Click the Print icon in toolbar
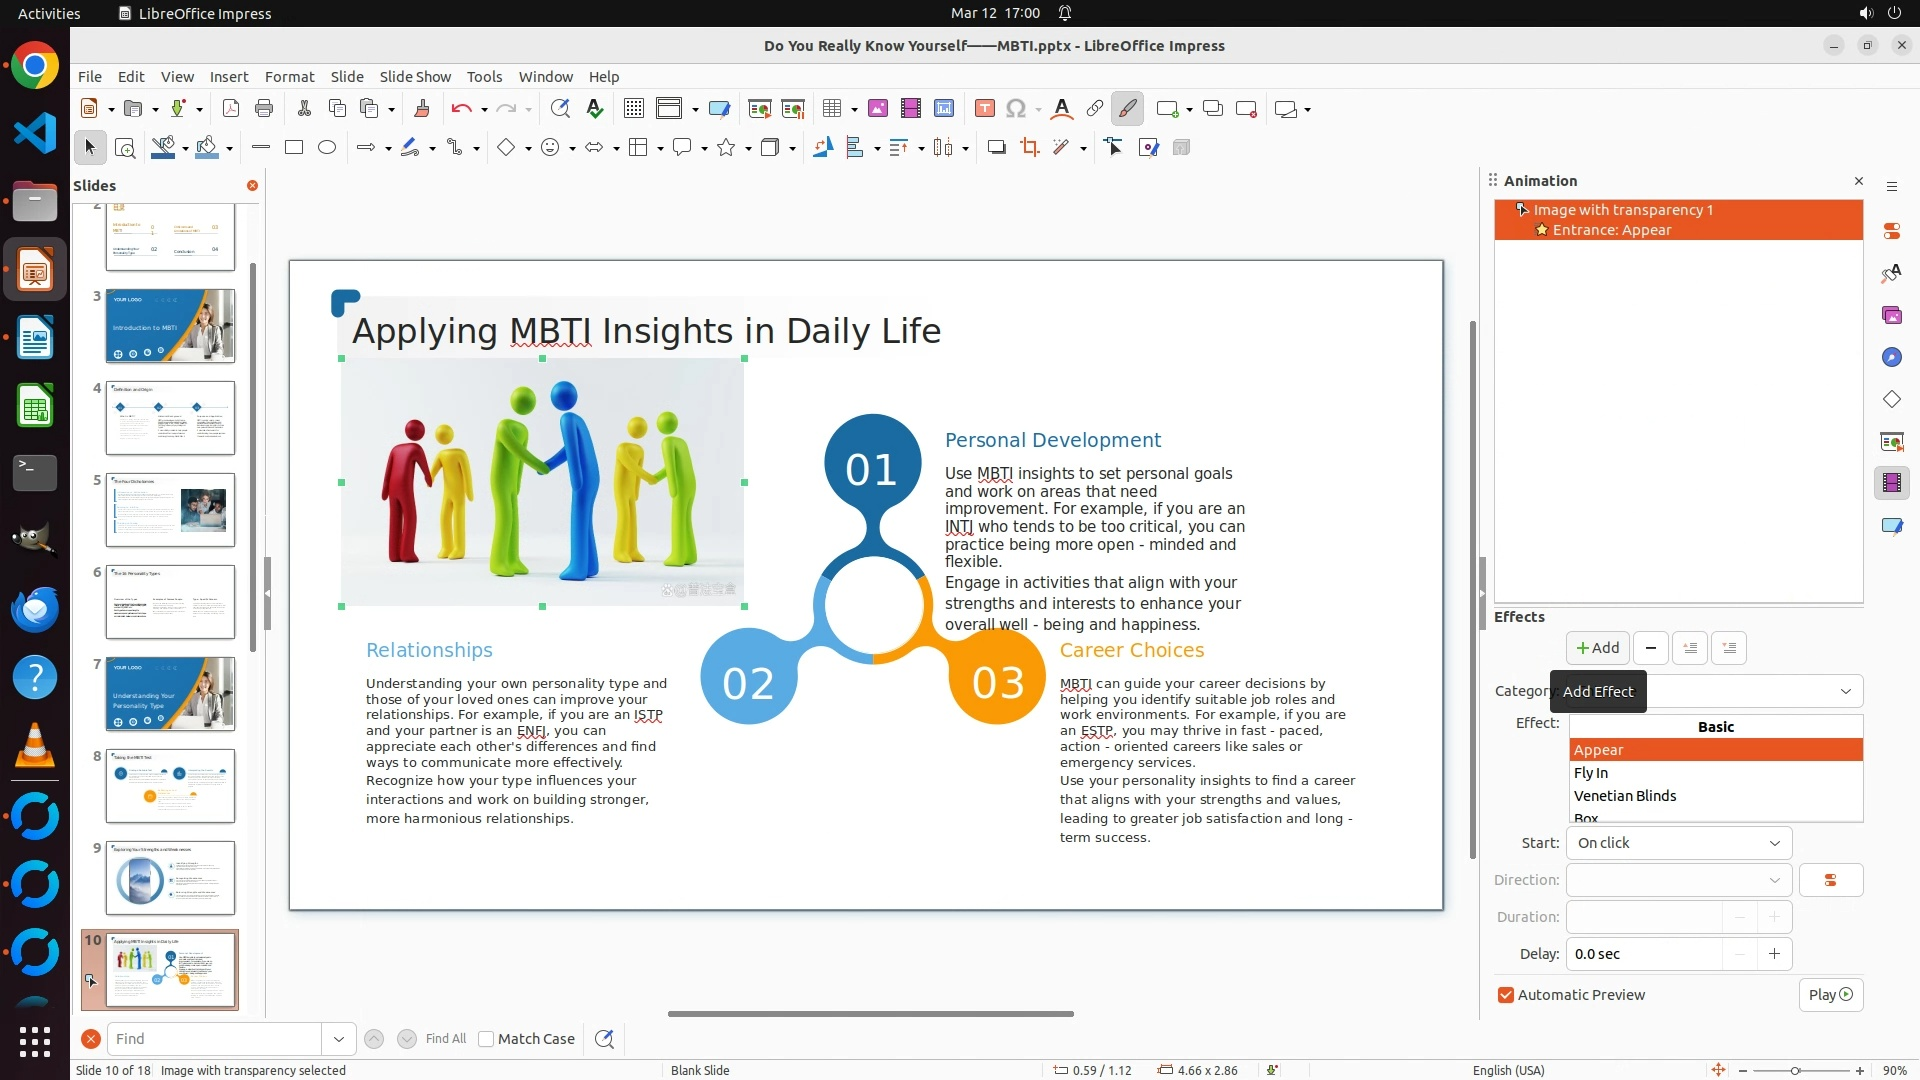The height and width of the screenshot is (1080, 1920). click(x=264, y=109)
